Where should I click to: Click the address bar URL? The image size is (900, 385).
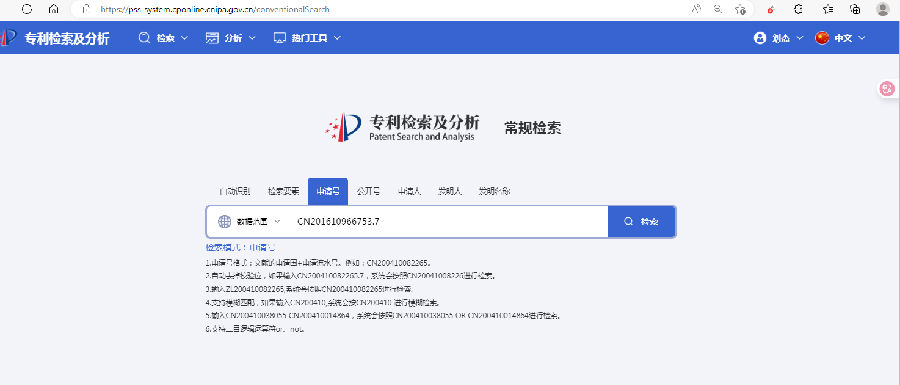215,10
